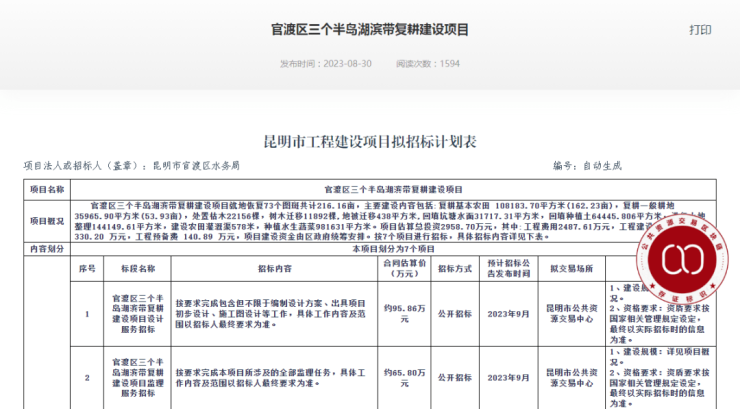Viewport: 740px width, 409px height.
Task: Click the 序号 column header
Action: 87,269
